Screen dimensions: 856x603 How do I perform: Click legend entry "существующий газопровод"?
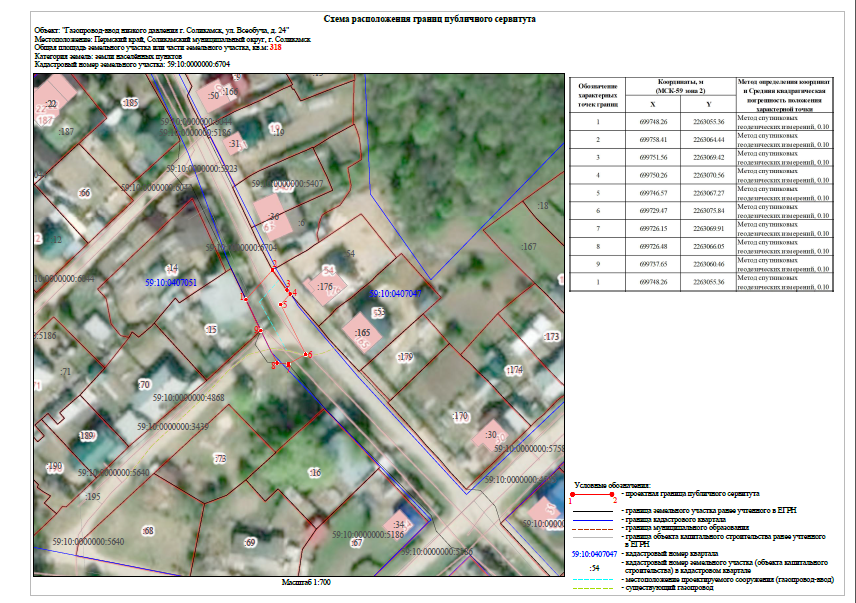click(669, 588)
